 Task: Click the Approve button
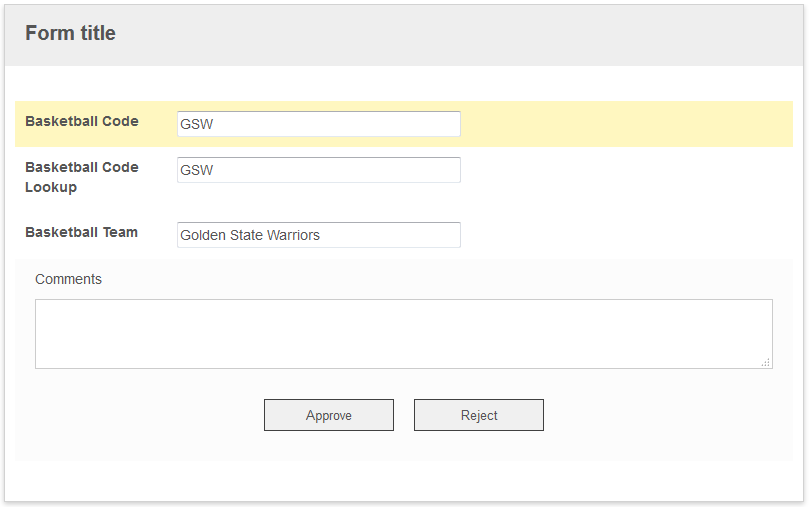(329, 415)
